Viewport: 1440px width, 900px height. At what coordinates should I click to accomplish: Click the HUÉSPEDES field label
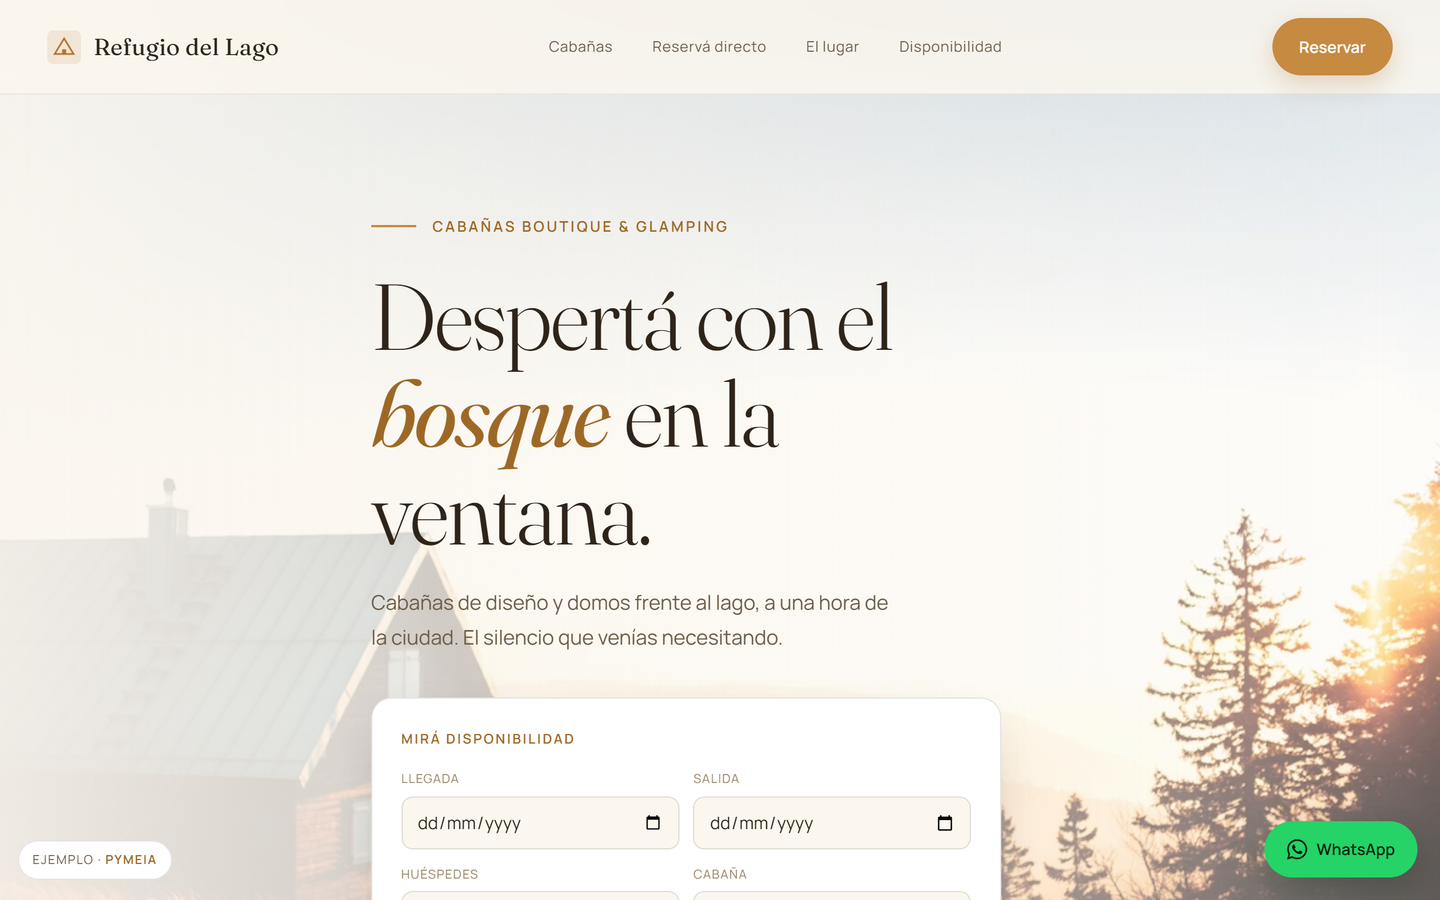click(x=440, y=874)
